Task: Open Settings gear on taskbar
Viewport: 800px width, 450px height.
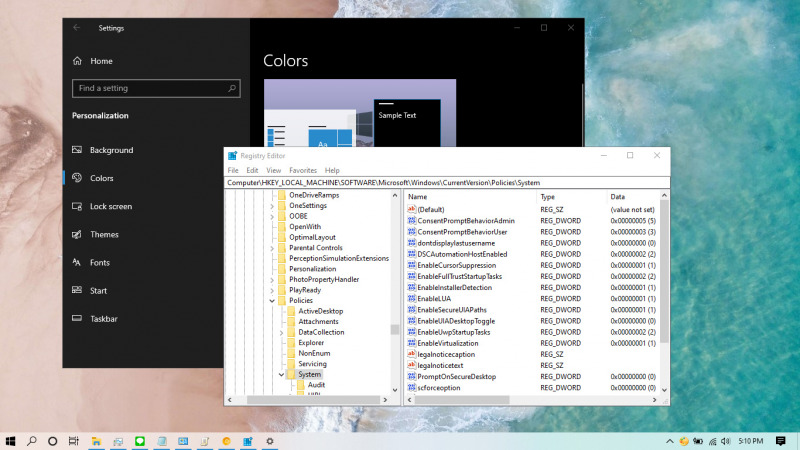Action: tap(269, 441)
